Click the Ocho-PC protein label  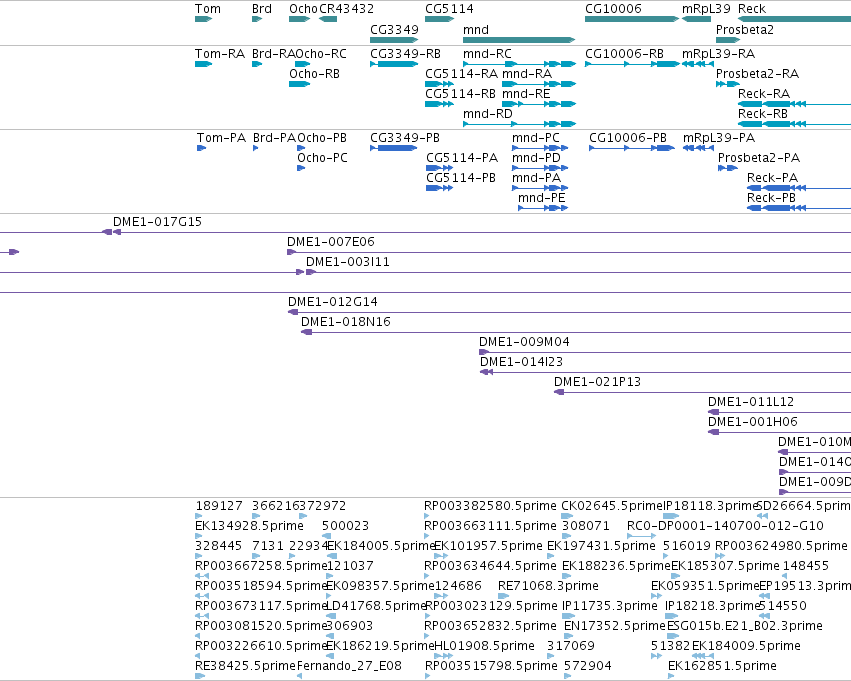322,158
